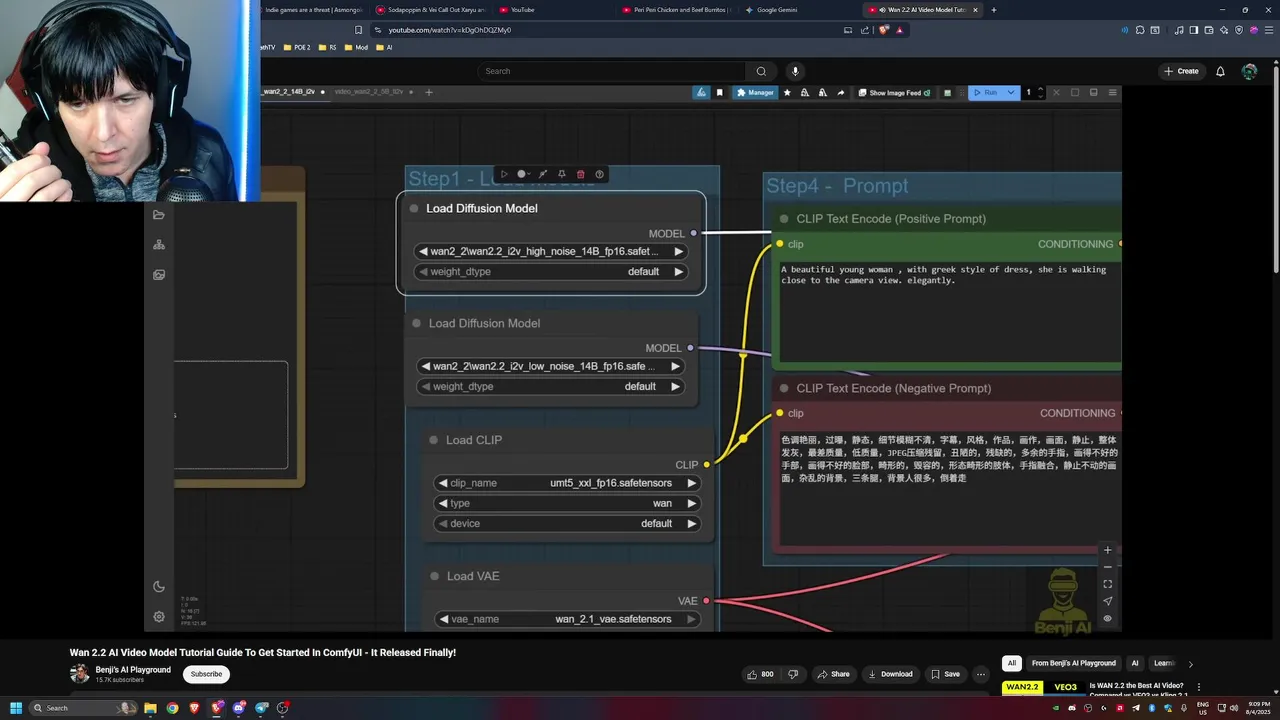Collapse the Load CLIP node
The width and height of the screenshot is (1280, 720).
(x=433, y=440)
